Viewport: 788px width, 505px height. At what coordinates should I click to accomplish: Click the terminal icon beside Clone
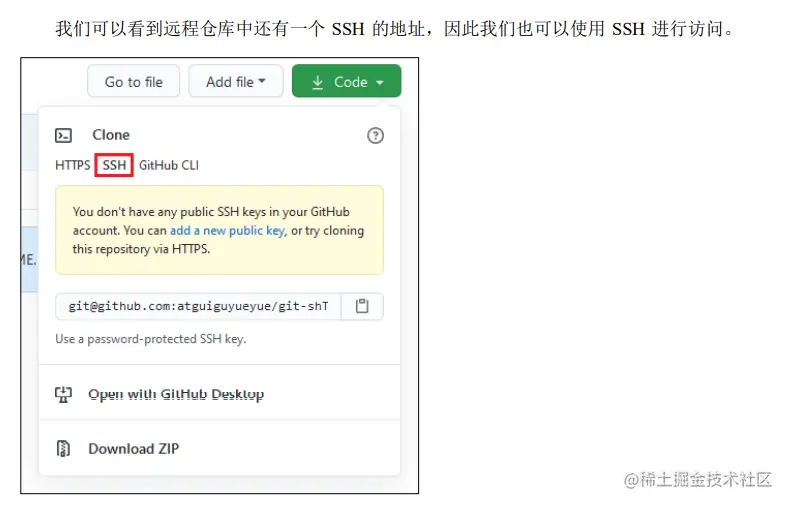coord(63,136)
